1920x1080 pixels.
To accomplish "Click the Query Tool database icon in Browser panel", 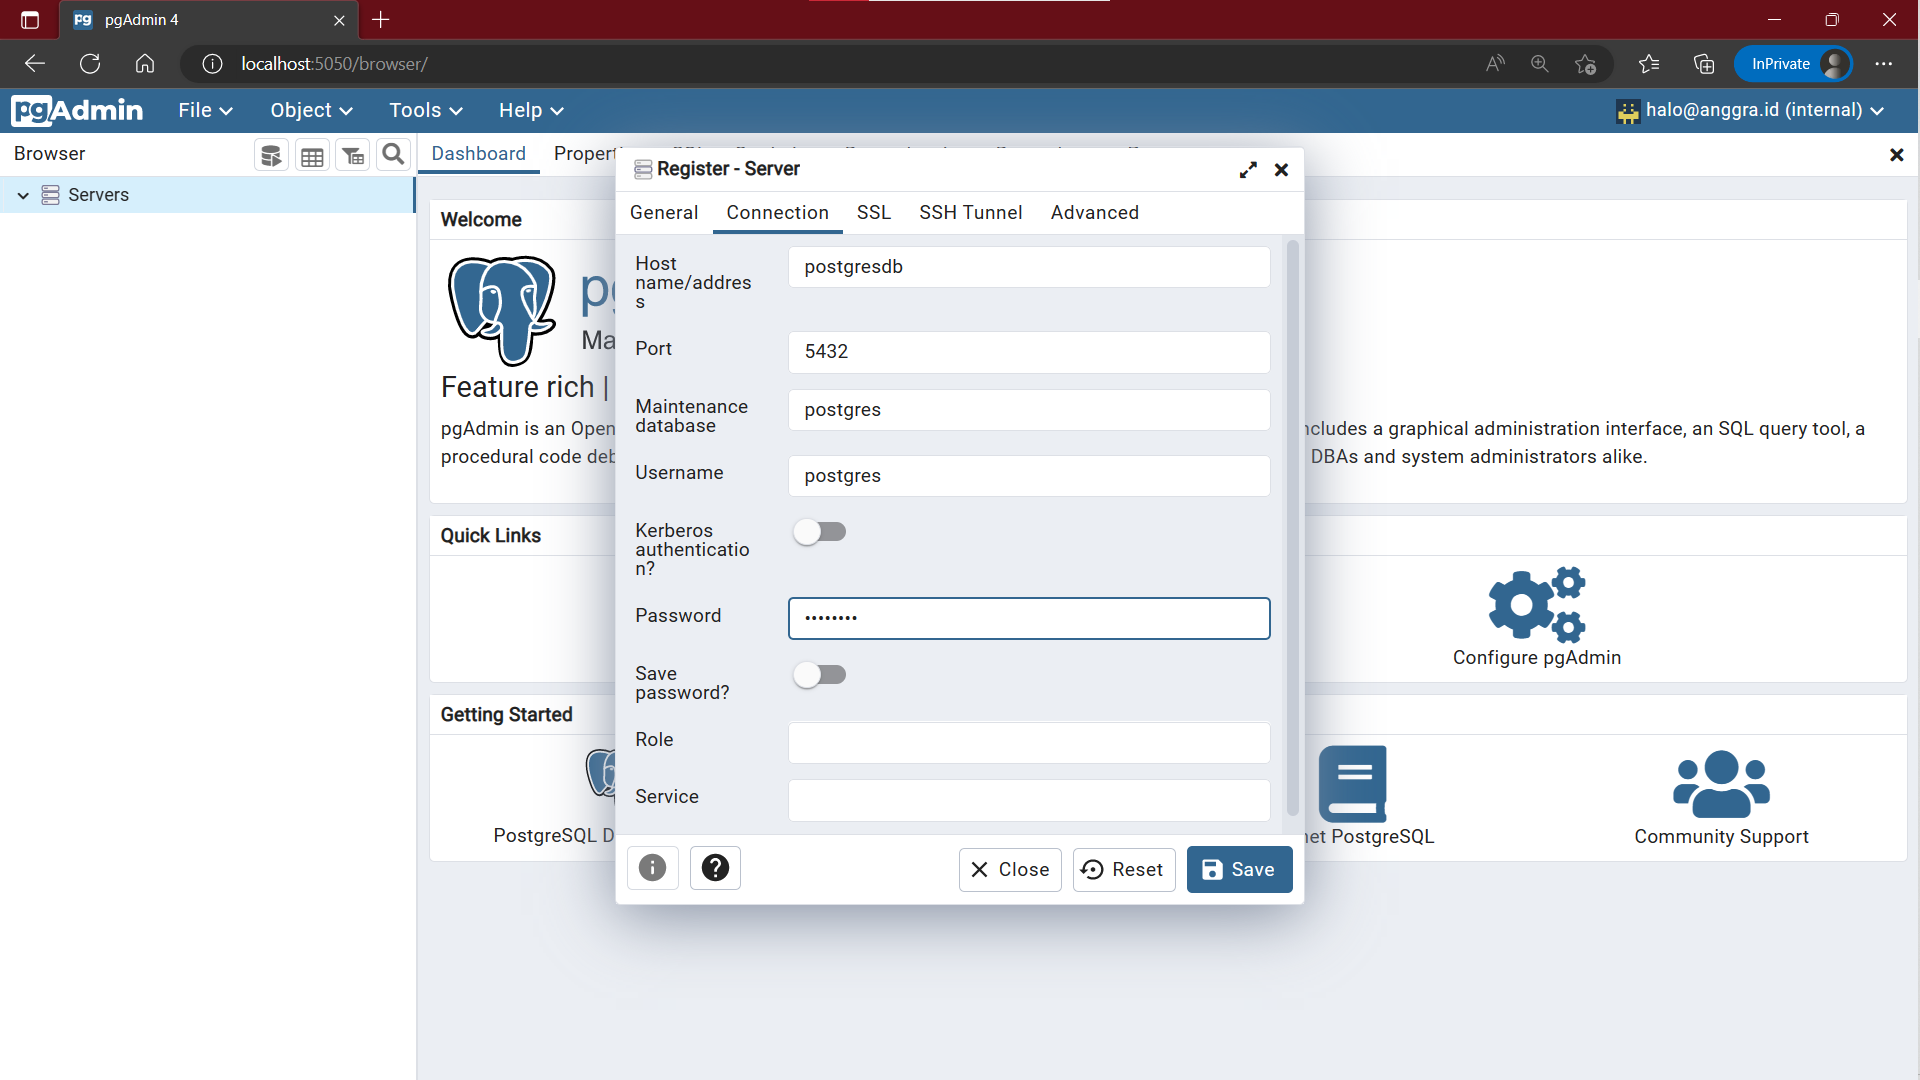I will point(271,155).
